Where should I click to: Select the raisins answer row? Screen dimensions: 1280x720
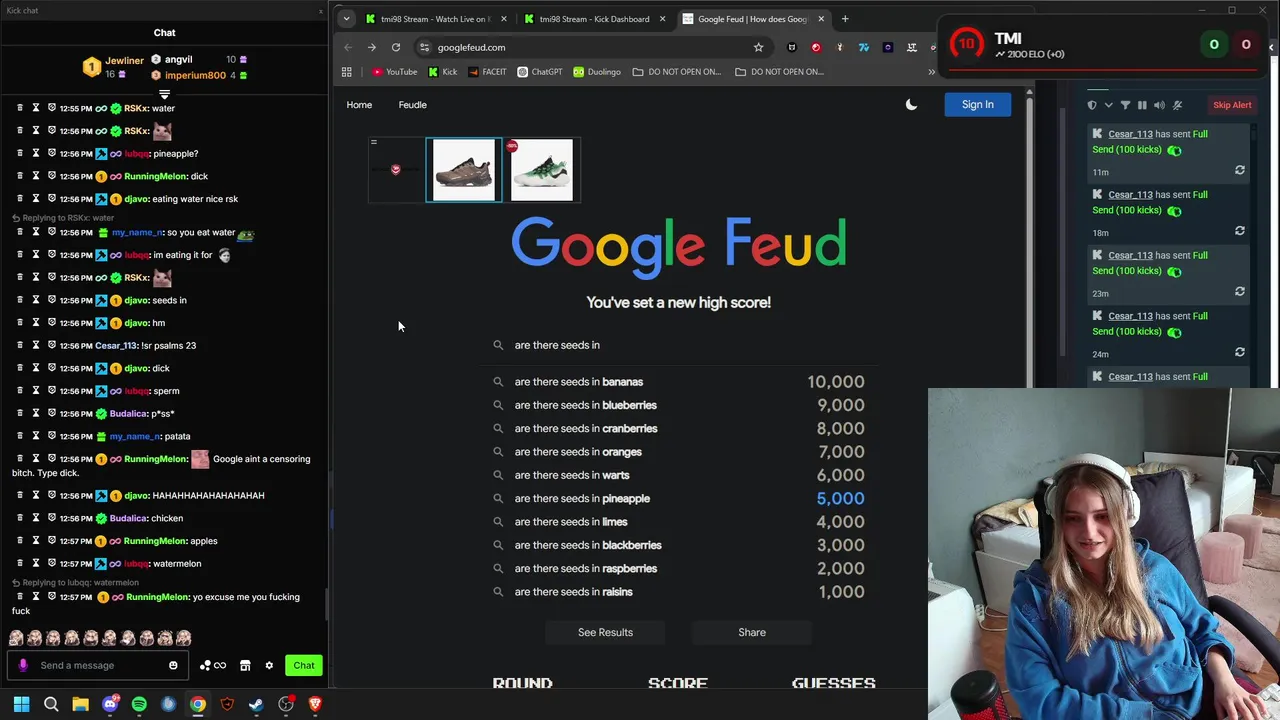coord(678,592)
